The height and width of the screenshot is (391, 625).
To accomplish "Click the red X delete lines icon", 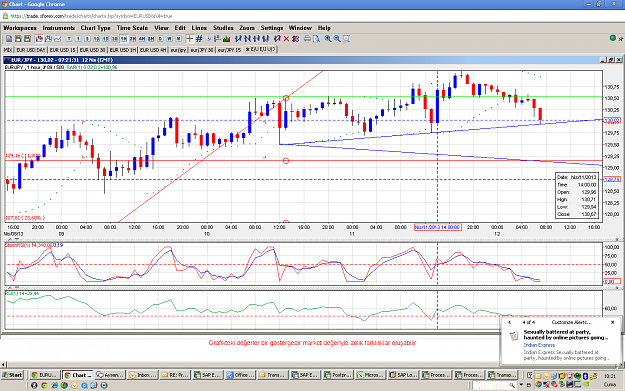I will (x=286, y=39).
